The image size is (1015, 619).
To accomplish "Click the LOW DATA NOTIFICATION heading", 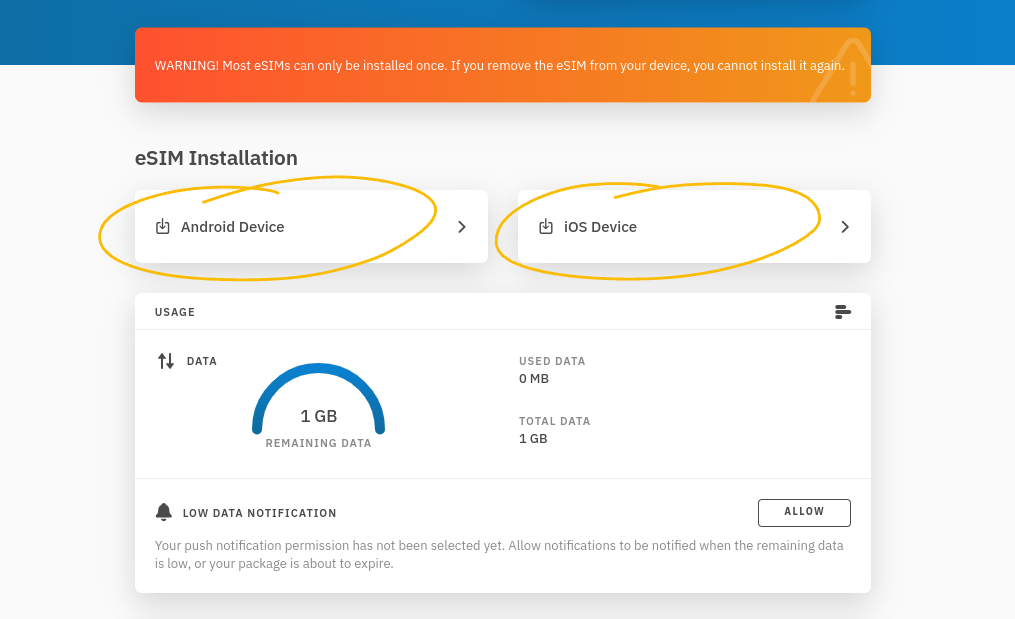I will coord(260,513).
